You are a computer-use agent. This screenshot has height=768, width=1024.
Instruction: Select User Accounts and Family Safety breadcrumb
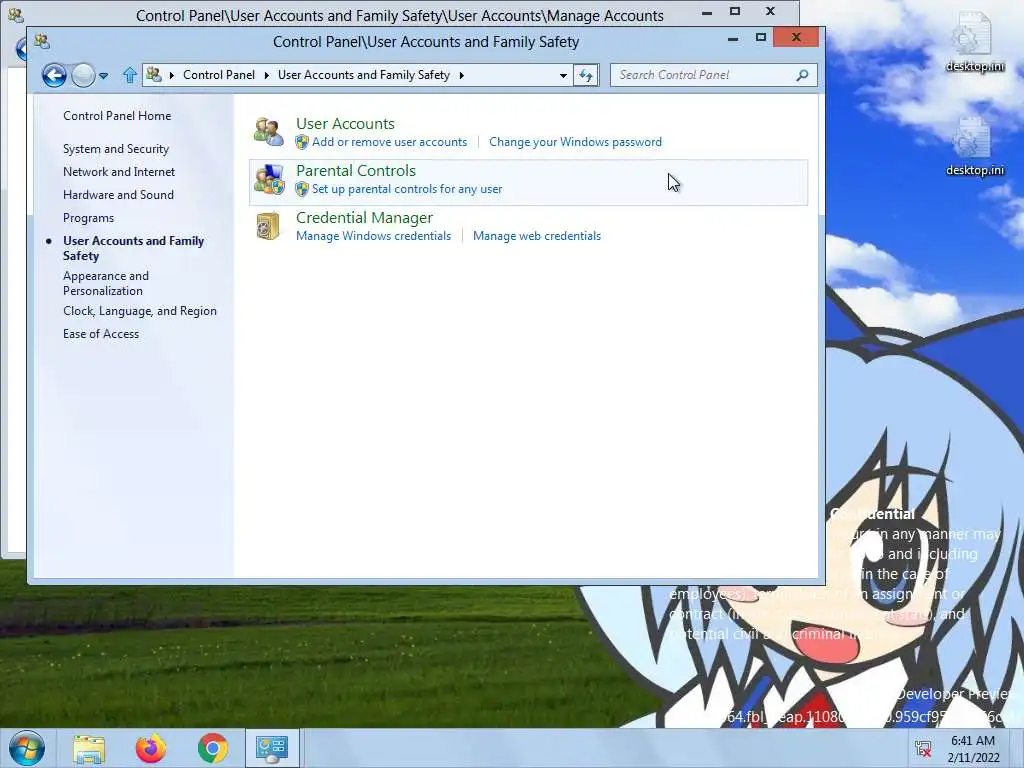(x=364, y=75)
